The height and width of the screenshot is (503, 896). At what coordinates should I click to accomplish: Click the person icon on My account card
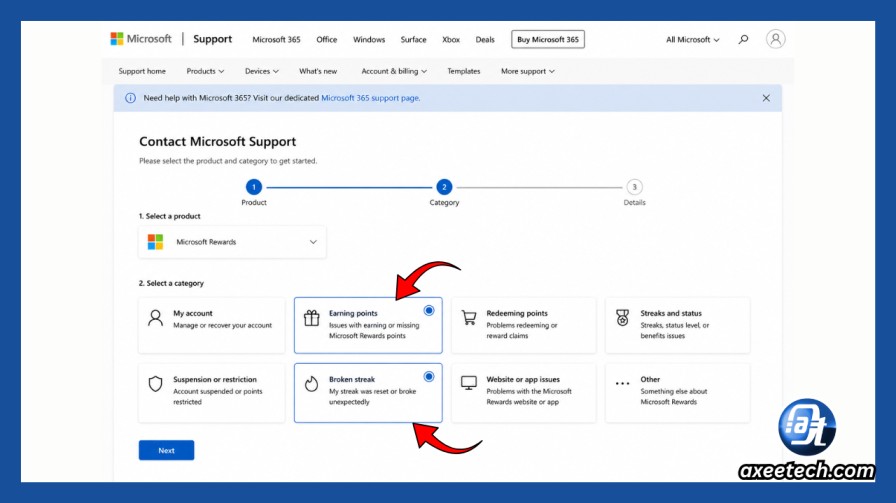155,318
